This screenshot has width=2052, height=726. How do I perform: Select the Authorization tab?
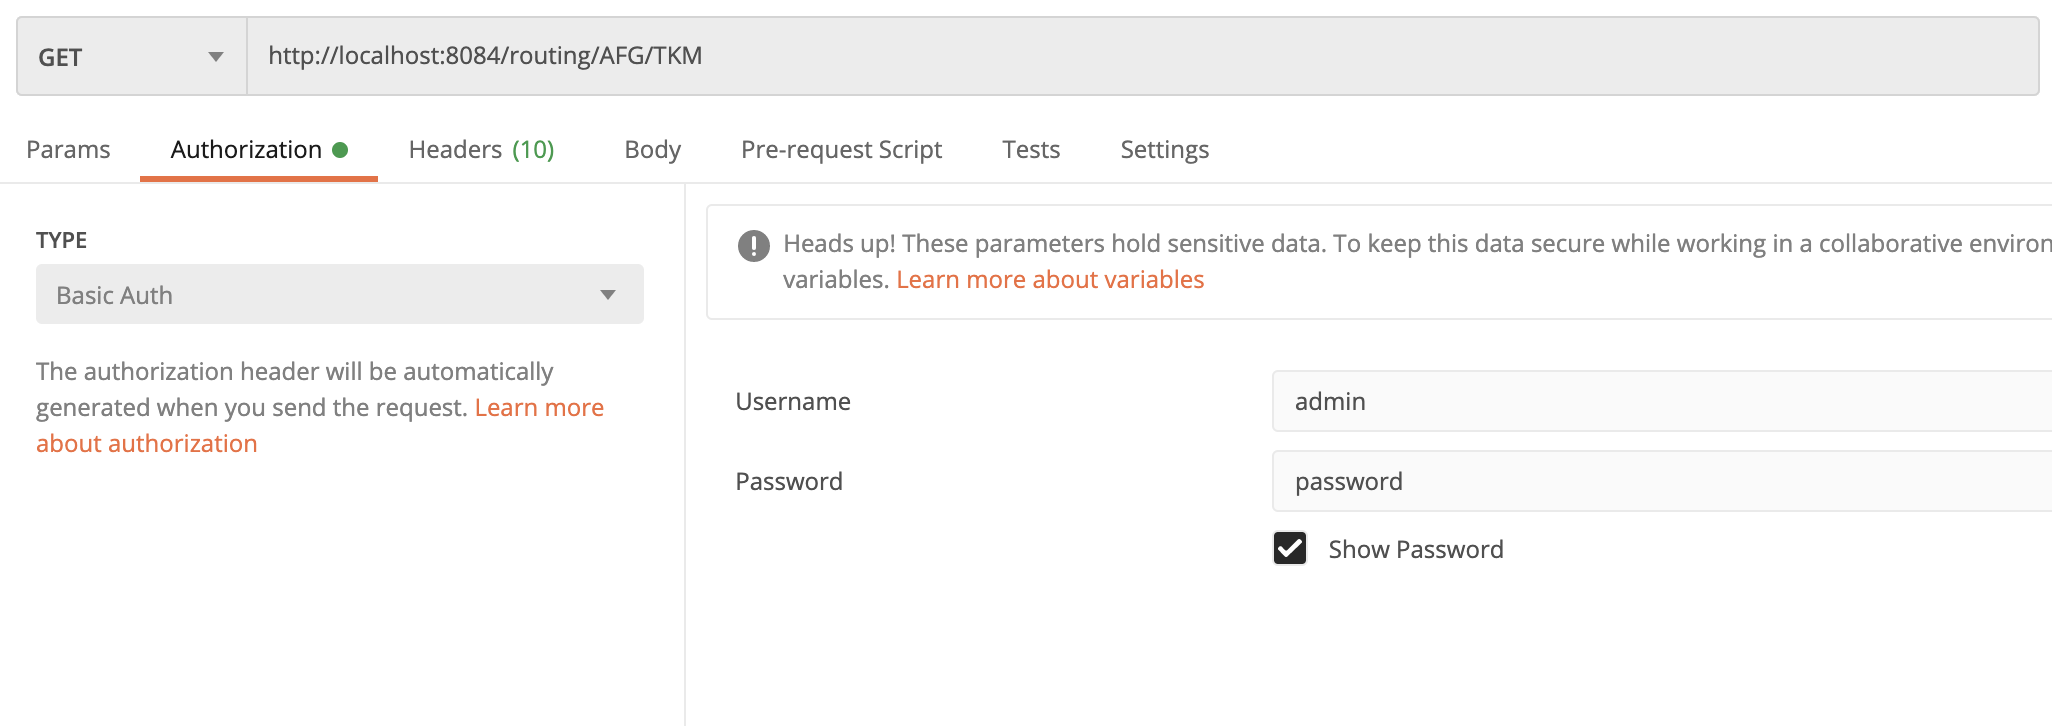point(246,150)
